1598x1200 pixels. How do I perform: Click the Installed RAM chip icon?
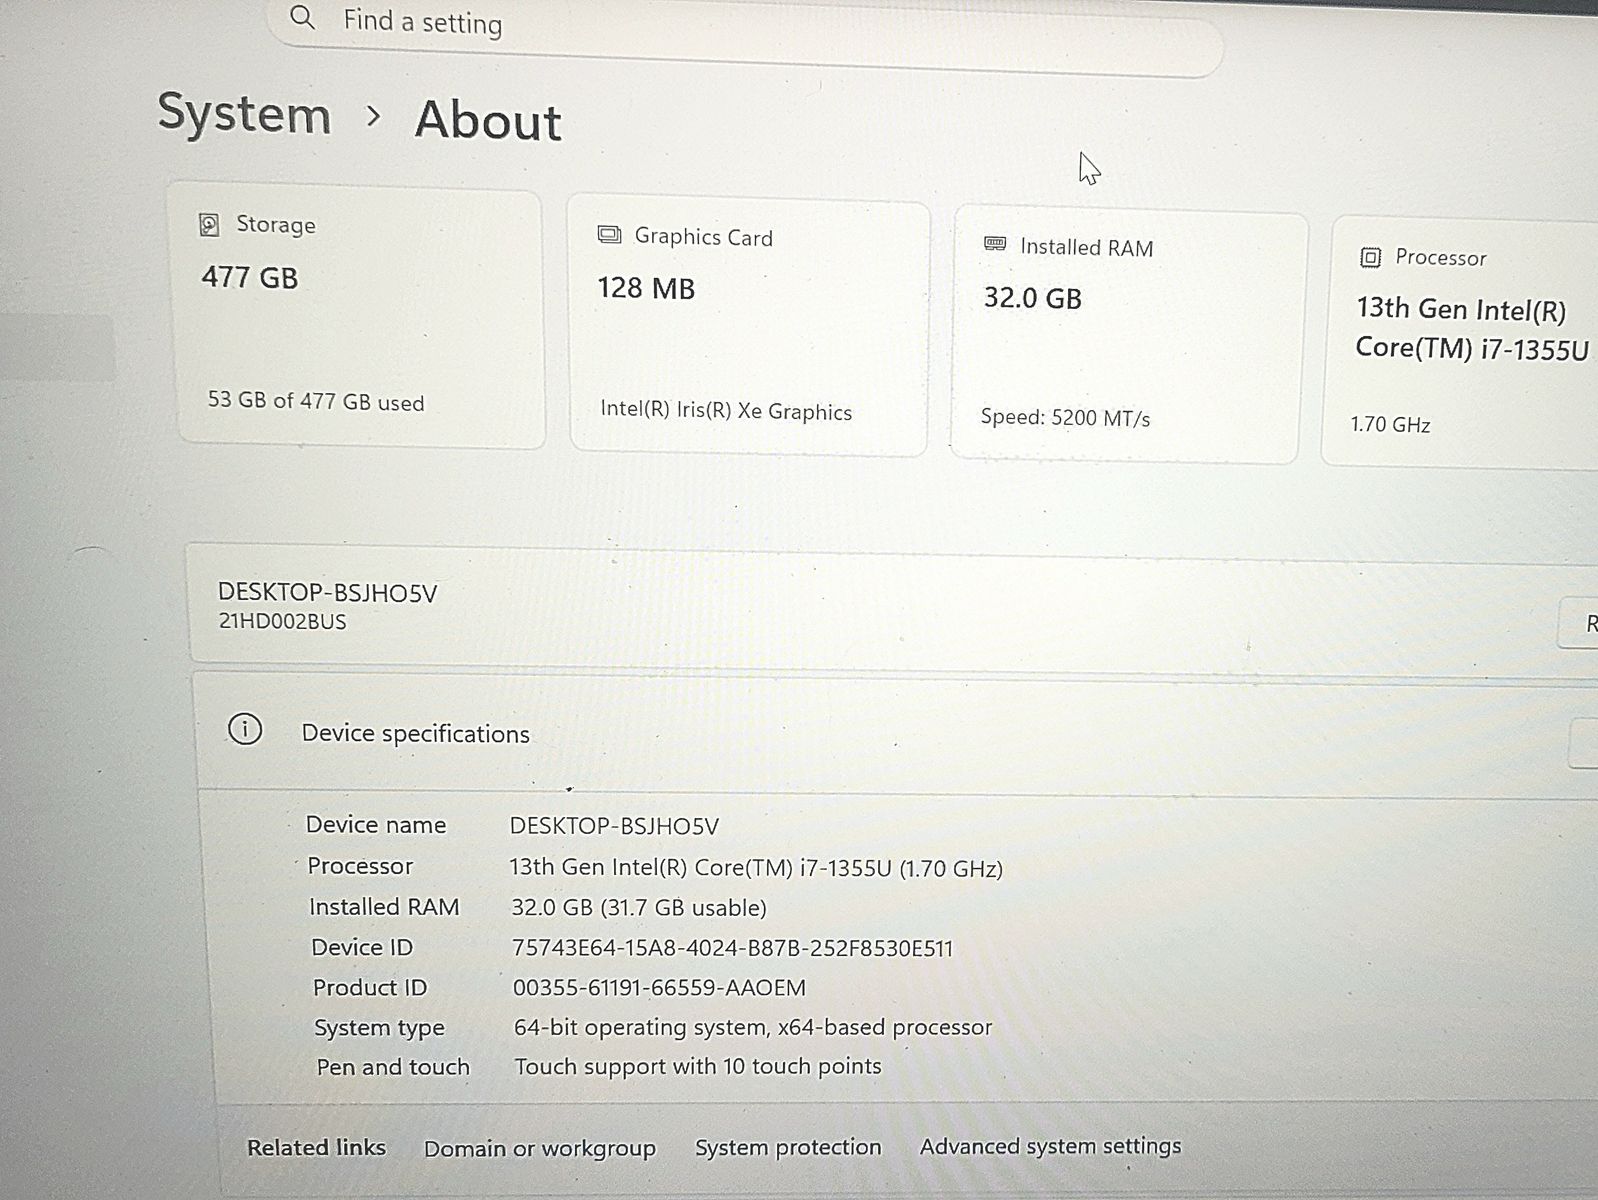pos(995,244)
